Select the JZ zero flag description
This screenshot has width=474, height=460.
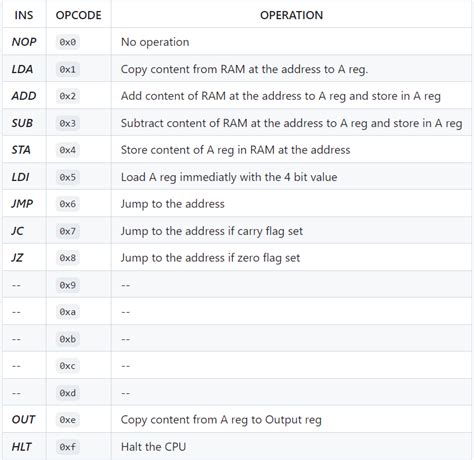point(210,258)
